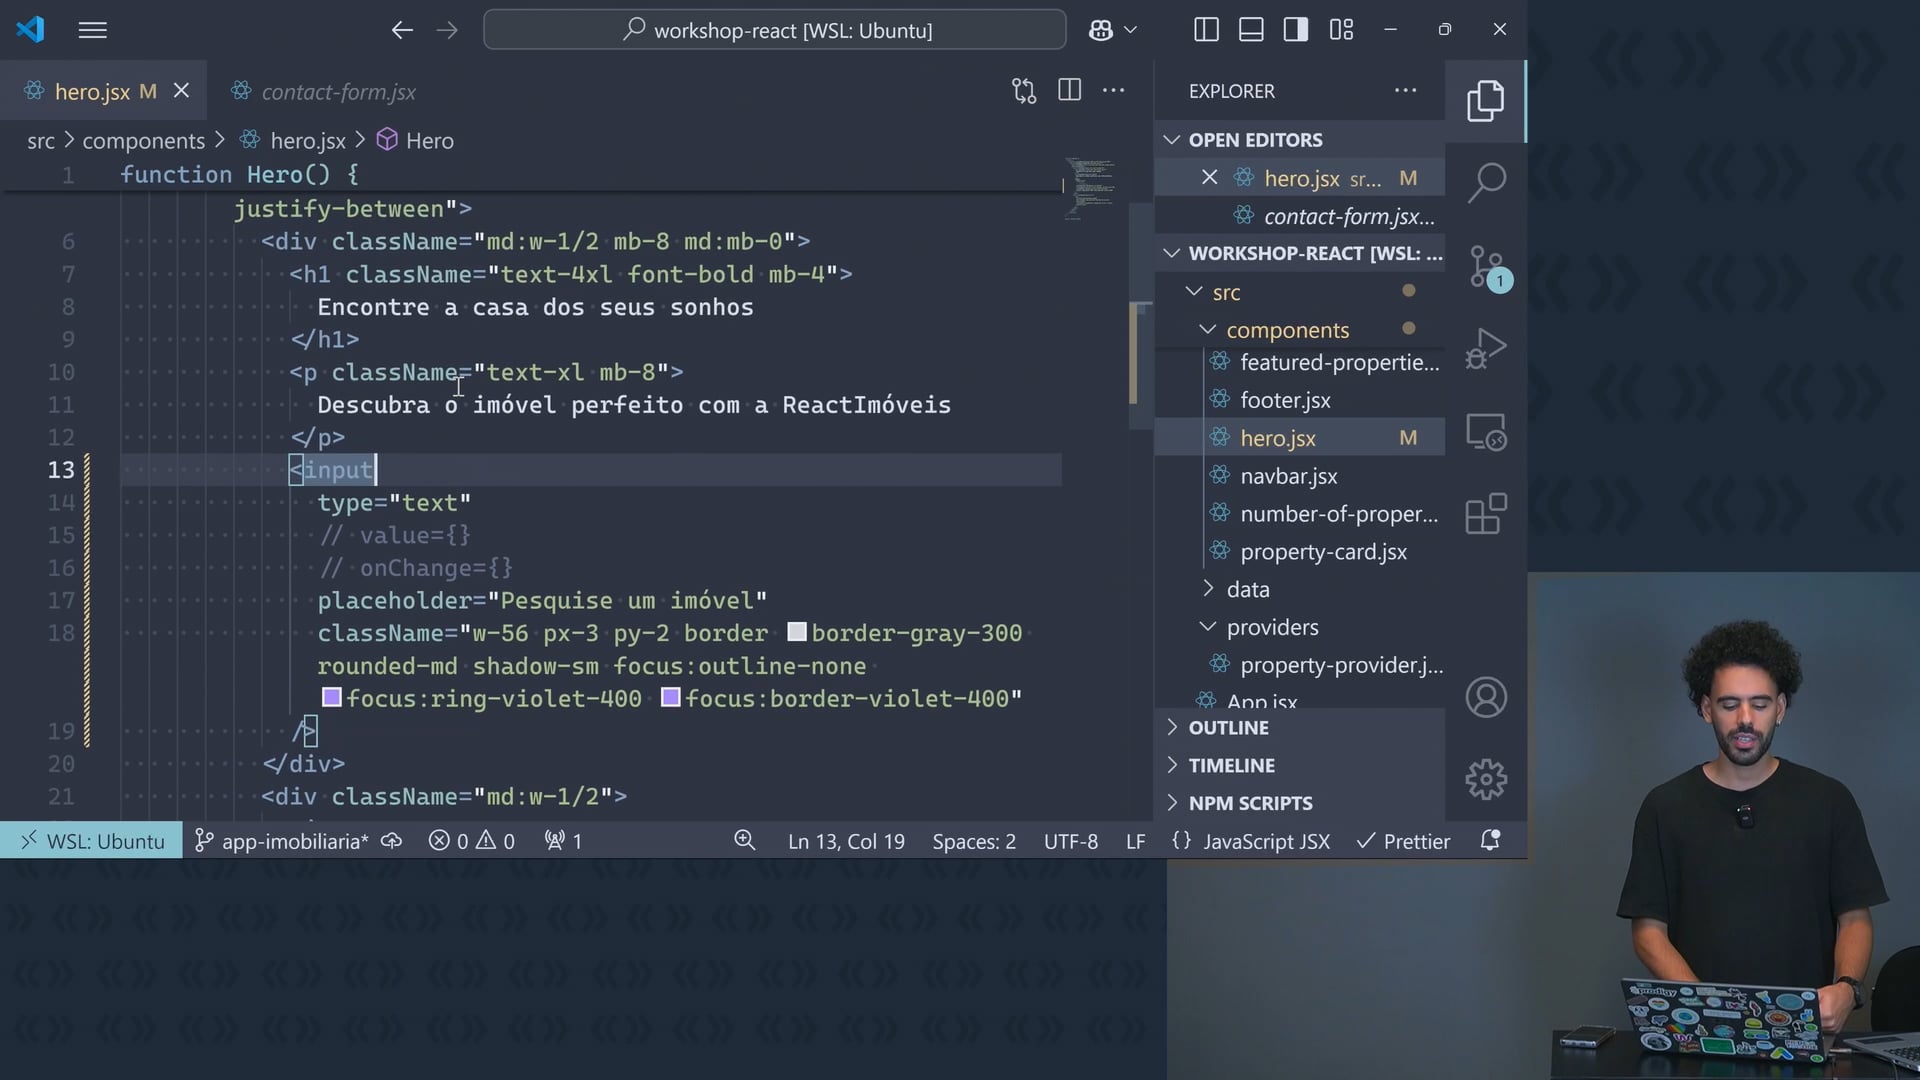
Task: Click Manage gear icon in activity bar
Action: pos(1486,779)
